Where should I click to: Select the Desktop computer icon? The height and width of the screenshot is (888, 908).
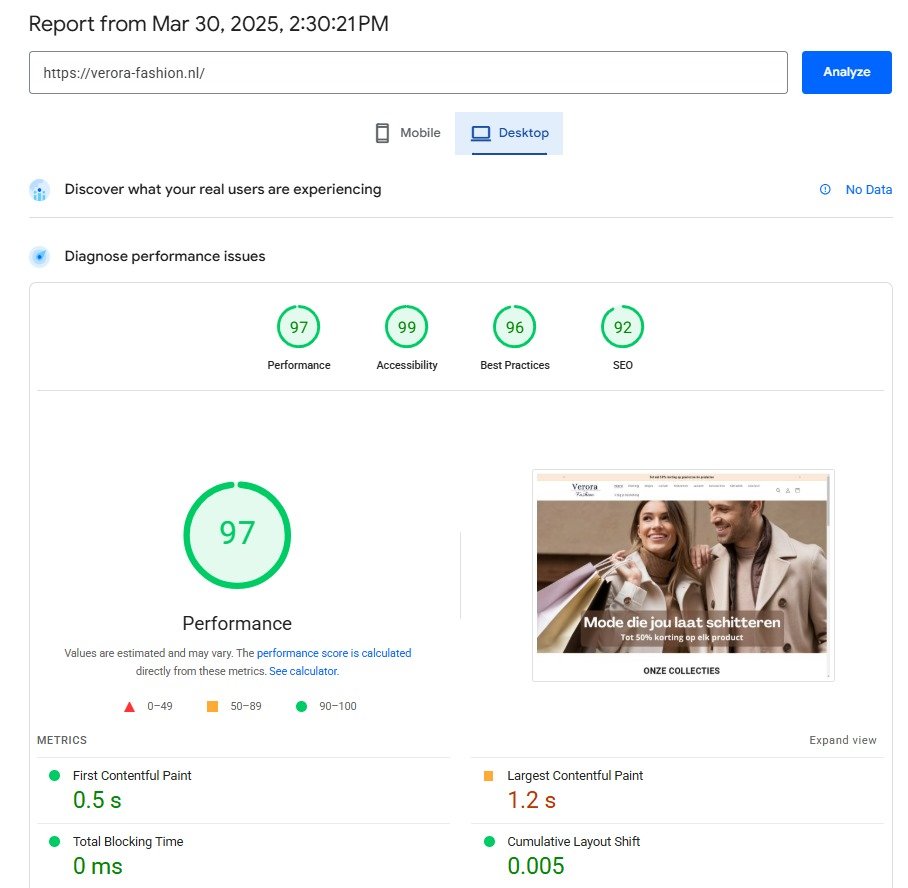[x=483, y=131]
